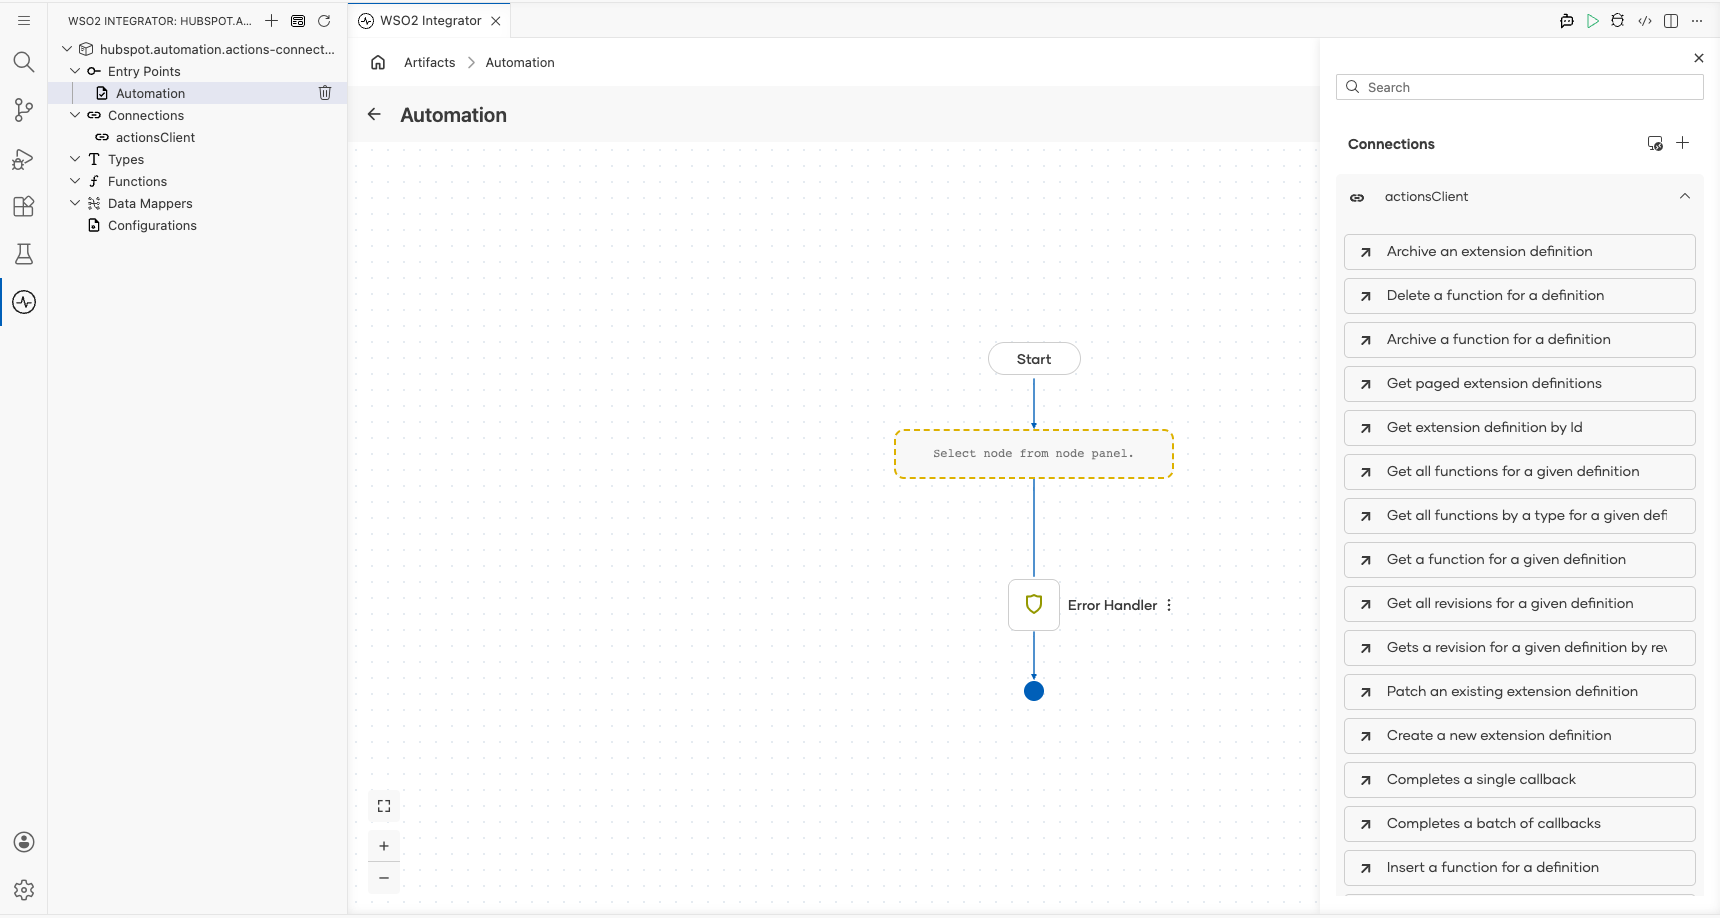1720x918 pixels.
Task: Choose Gets a revision for a given definition
Action: (x=1519, y=648)
